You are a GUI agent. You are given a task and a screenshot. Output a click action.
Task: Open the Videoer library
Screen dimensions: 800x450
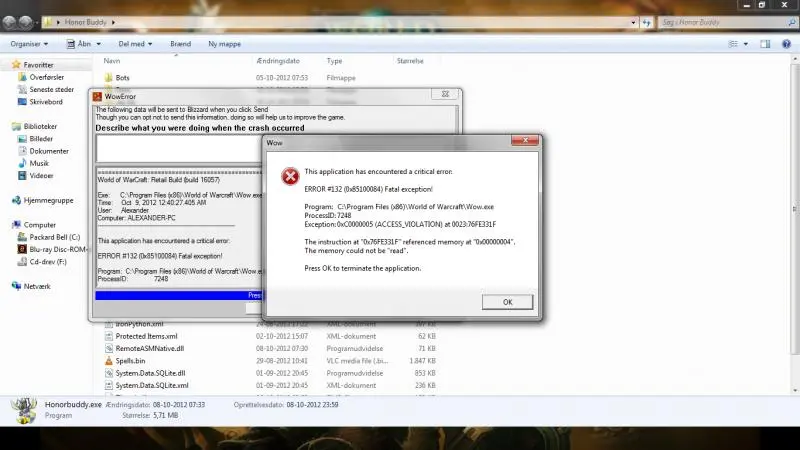[x=41, y=176]
